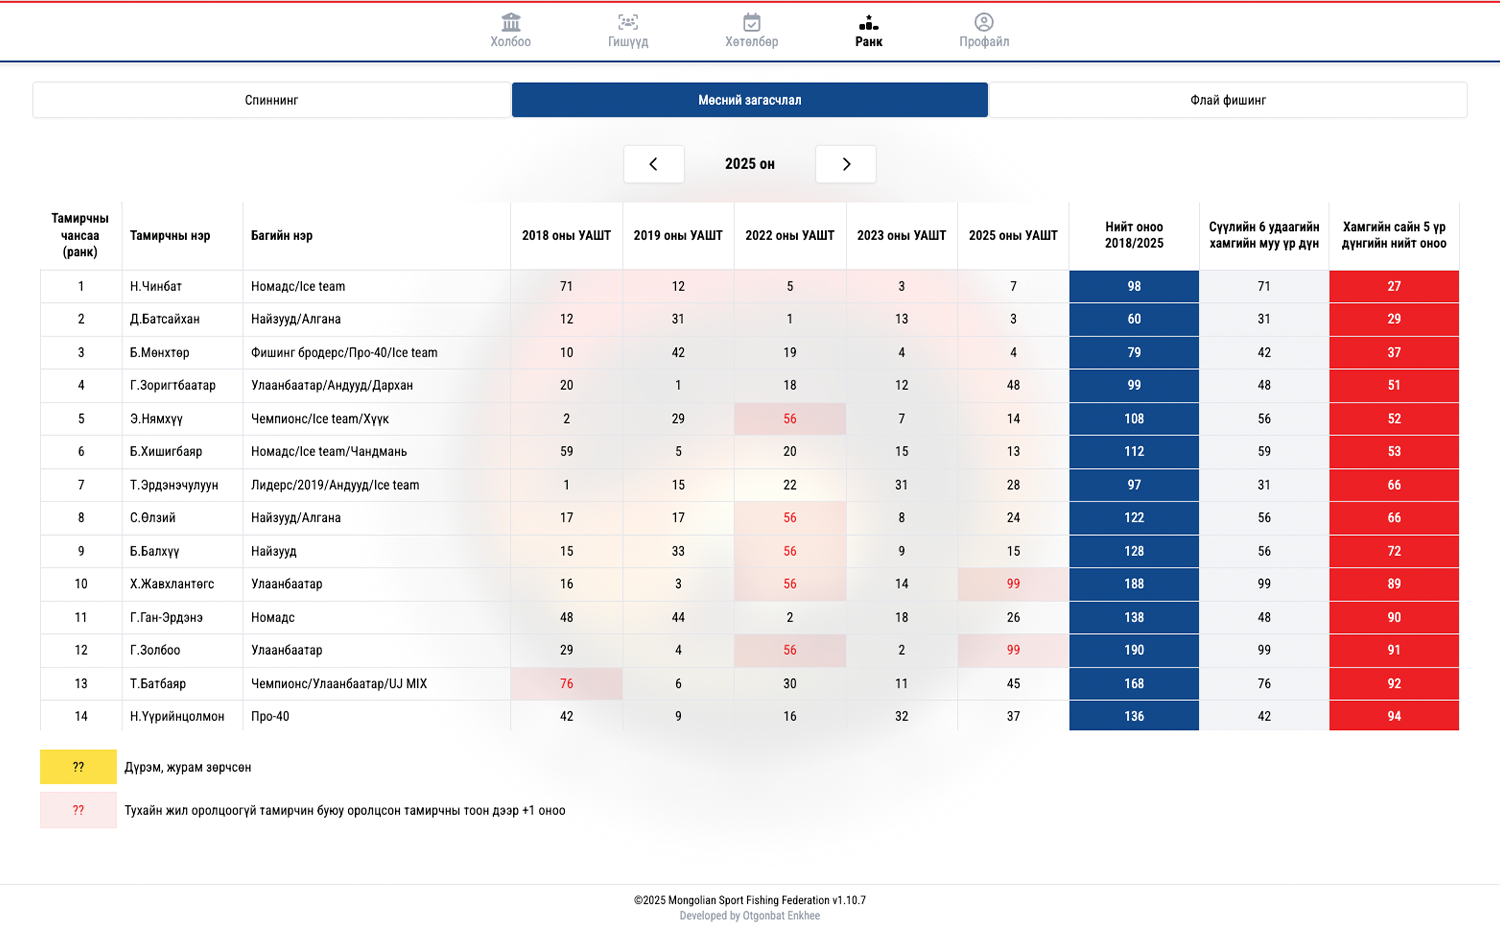The image size is (1500, 930).
Task: Open the Профайл user icon
Action: 984,23
